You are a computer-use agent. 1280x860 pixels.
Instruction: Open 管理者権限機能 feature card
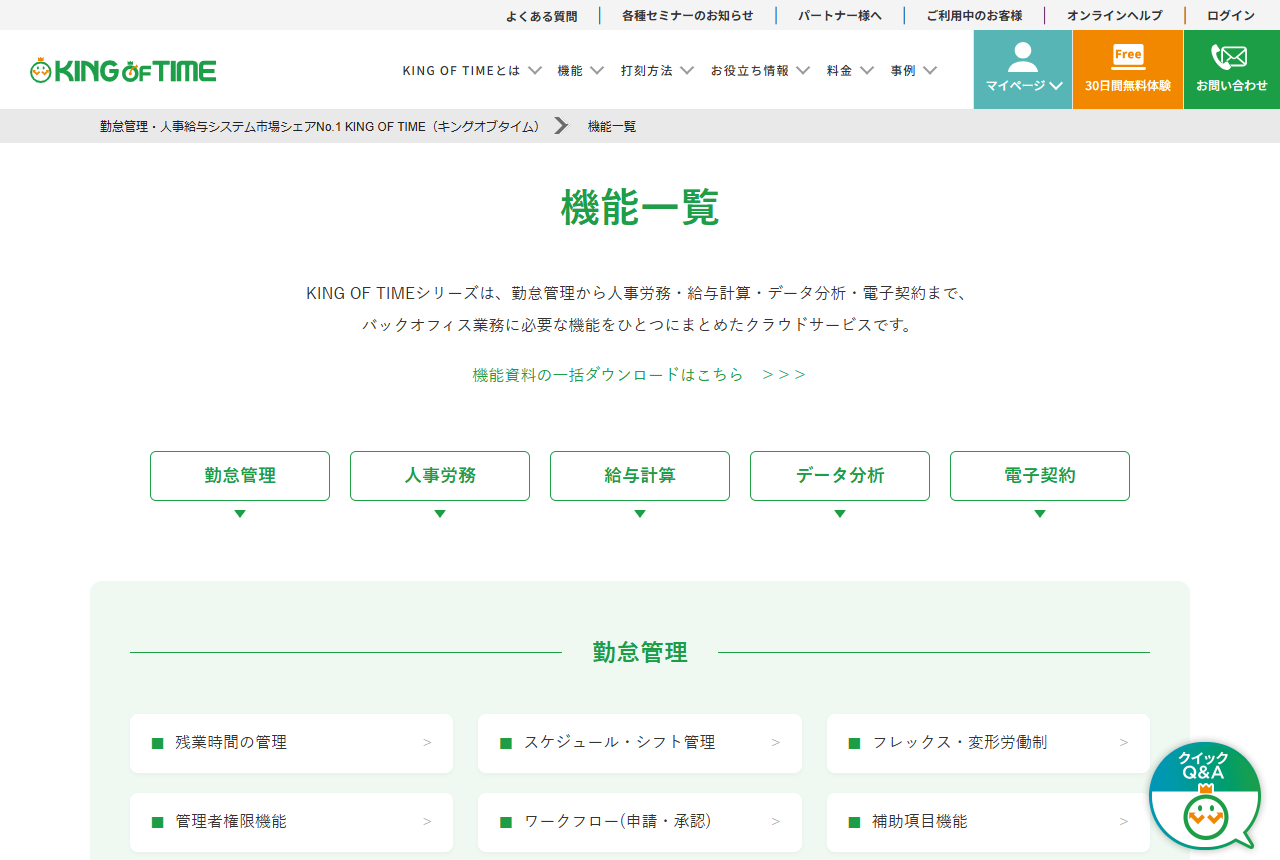[291, 822]
